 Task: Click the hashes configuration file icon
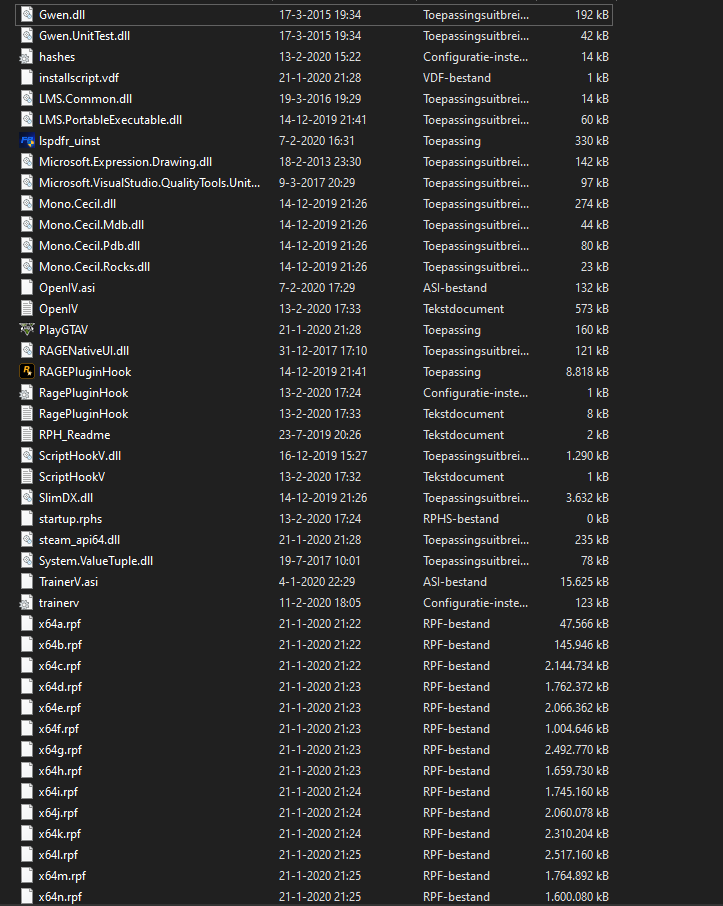[x=26, y=57]
